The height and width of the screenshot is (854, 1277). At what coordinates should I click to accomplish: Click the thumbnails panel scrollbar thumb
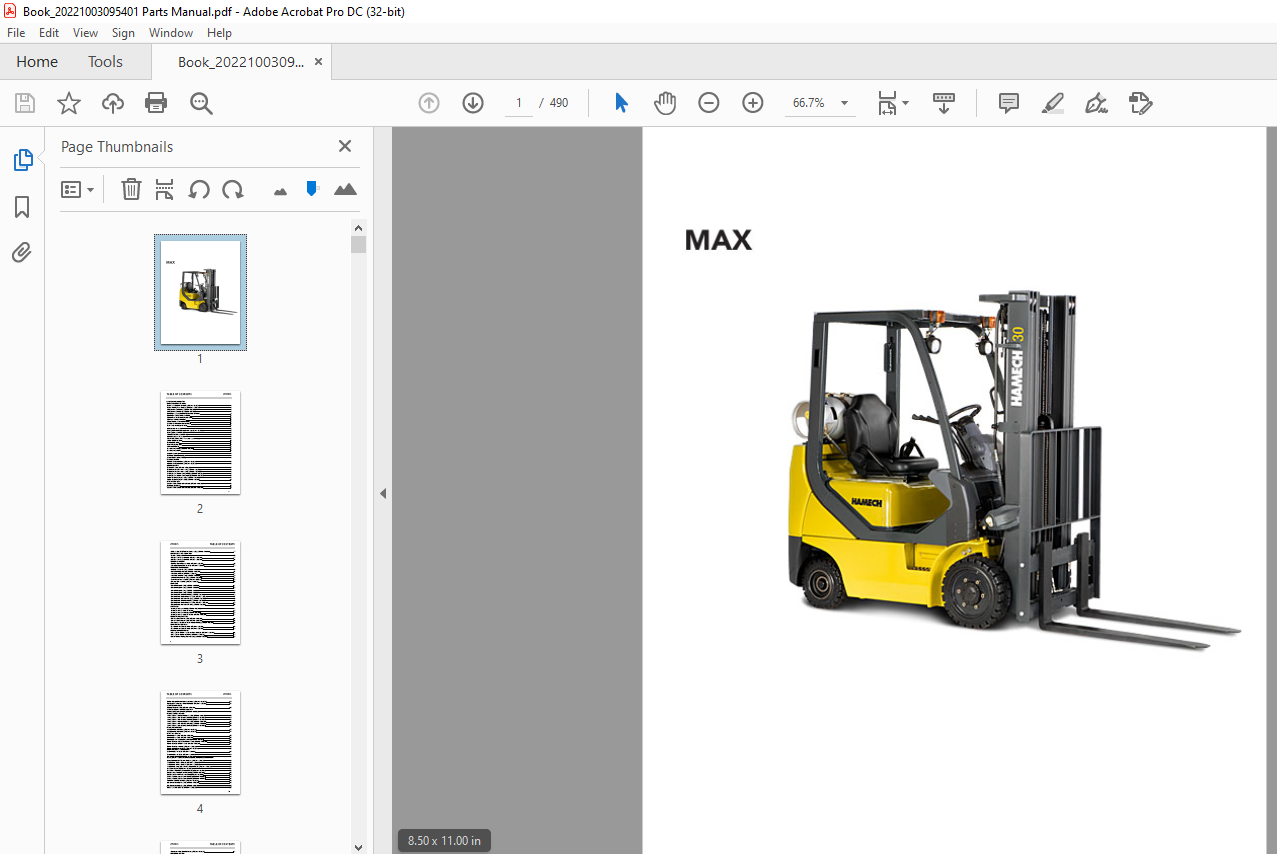[x=358, y=245]
